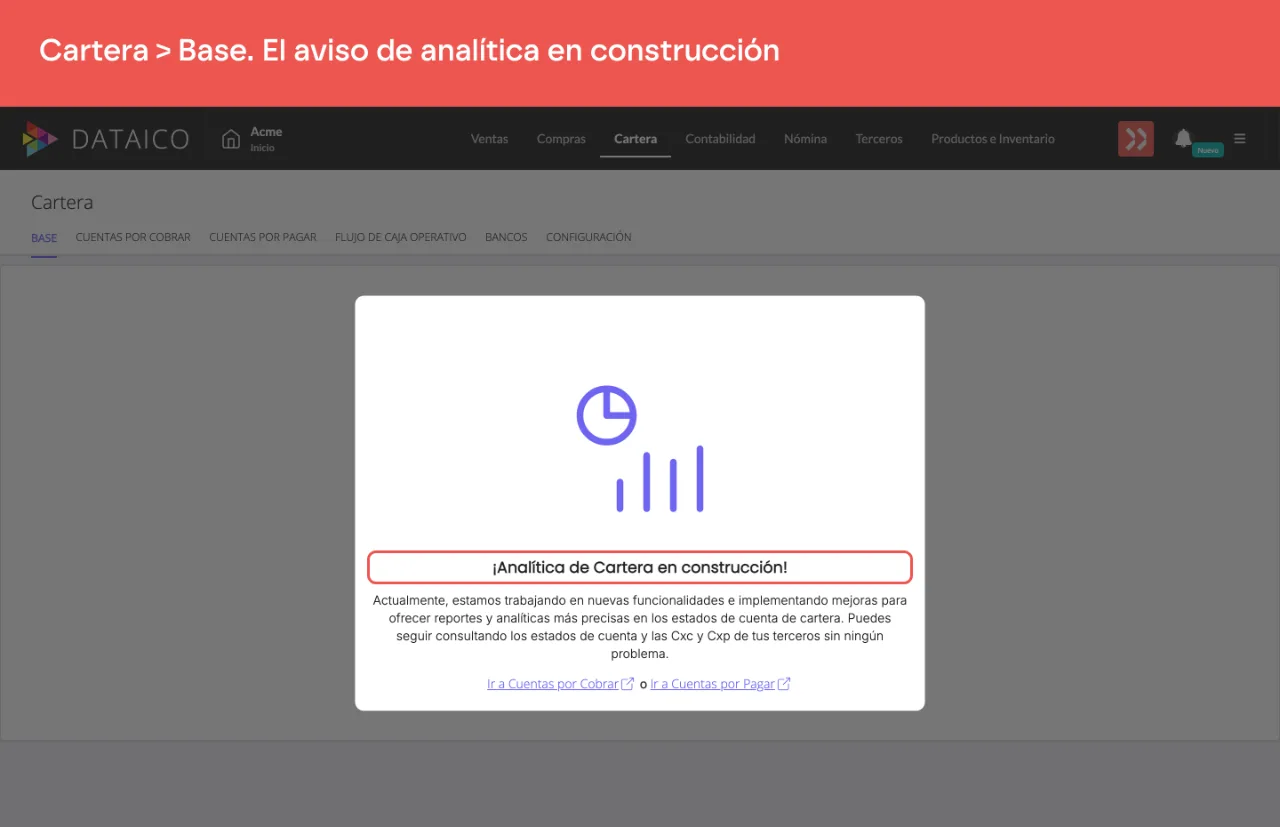Viewport: 1280px width, 827px height.
Task: Click the 'Cartera' page title
Action: [62, 203]
